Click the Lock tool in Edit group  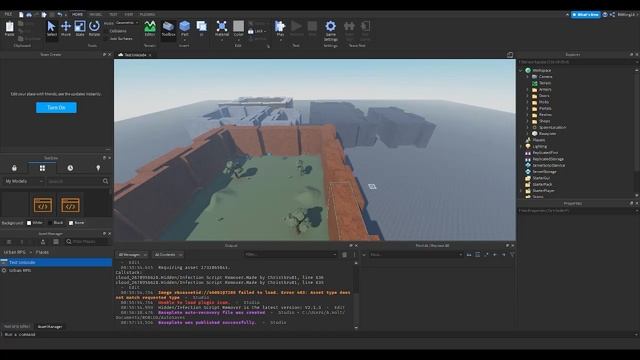pyautogui.click(x=256, y=31)
